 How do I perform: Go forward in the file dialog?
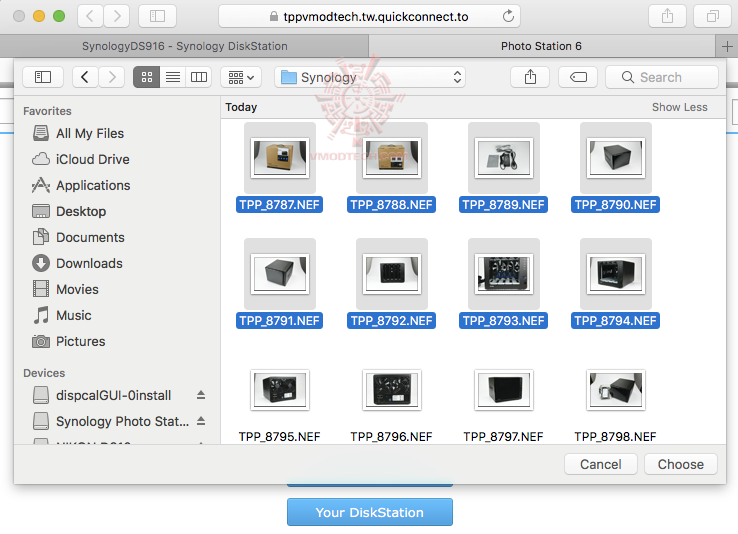(112, 77)
